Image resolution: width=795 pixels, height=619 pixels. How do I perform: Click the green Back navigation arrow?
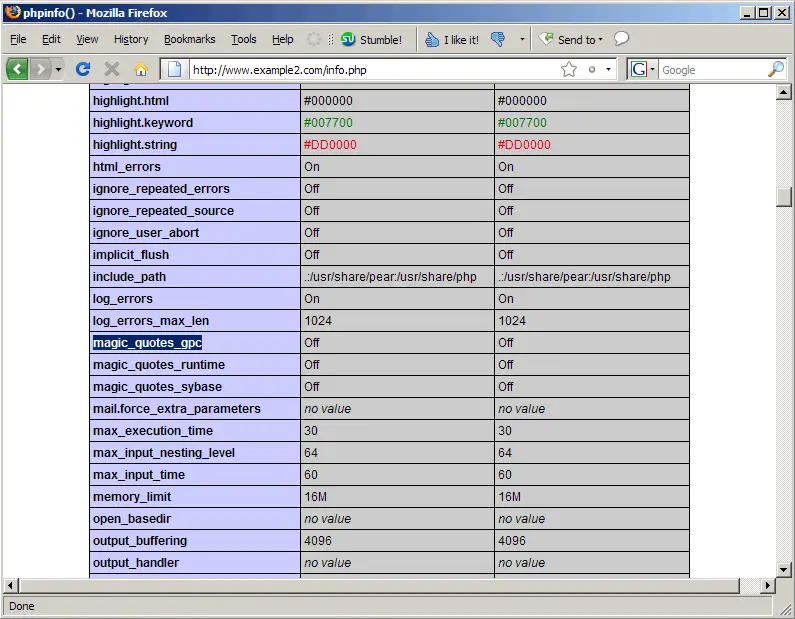coord(18,69)
